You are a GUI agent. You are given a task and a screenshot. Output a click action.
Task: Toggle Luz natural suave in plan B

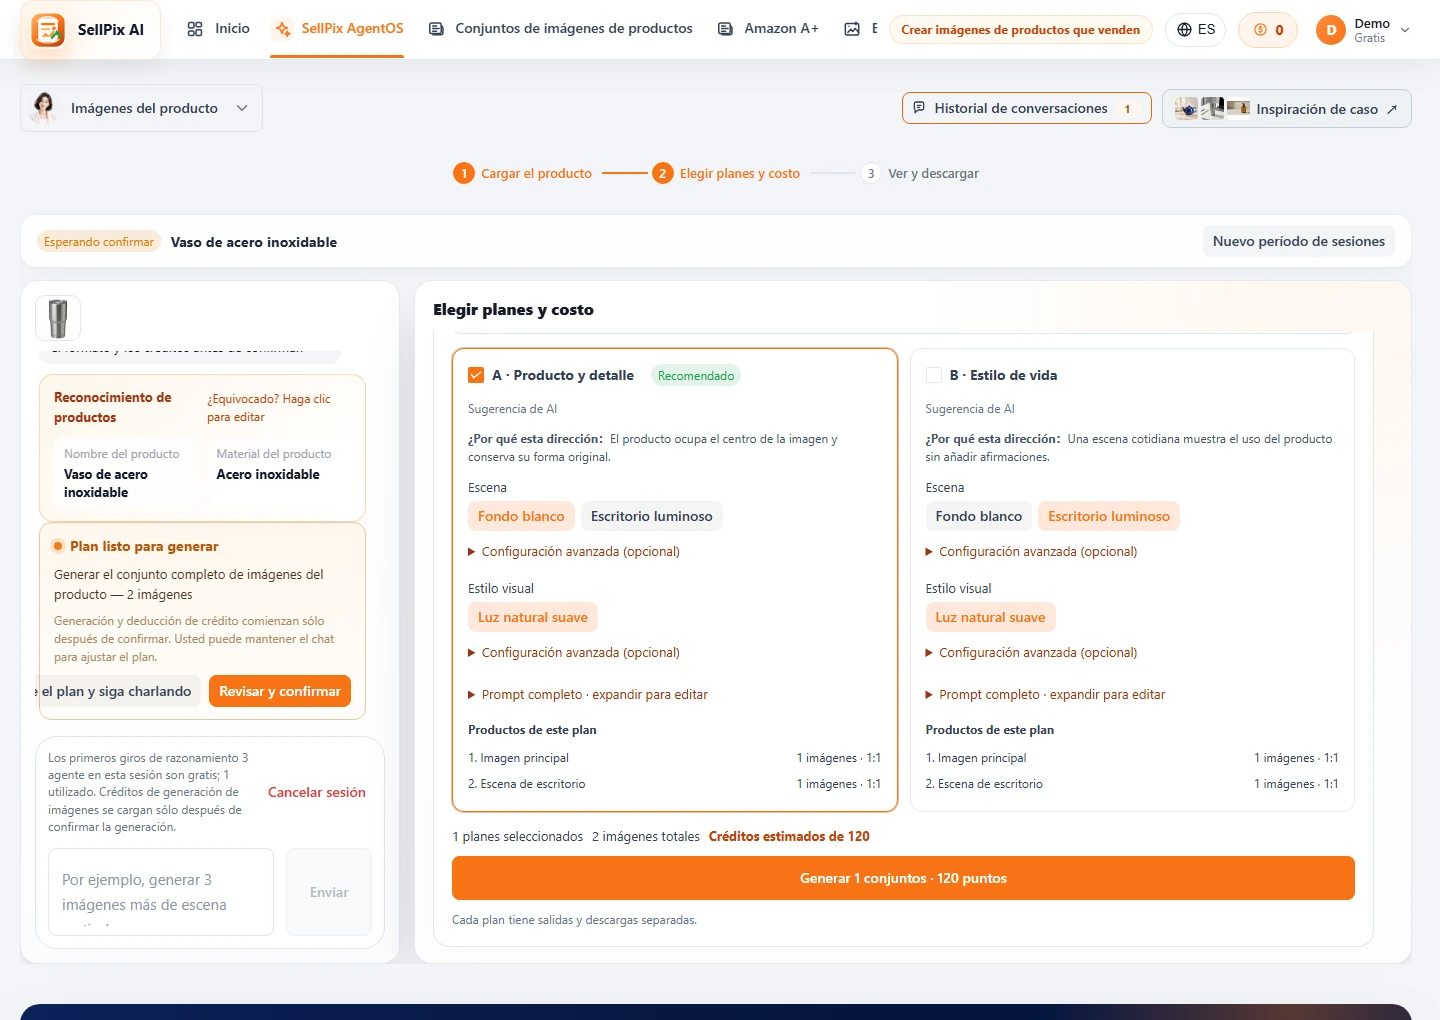tap(990, 617)
